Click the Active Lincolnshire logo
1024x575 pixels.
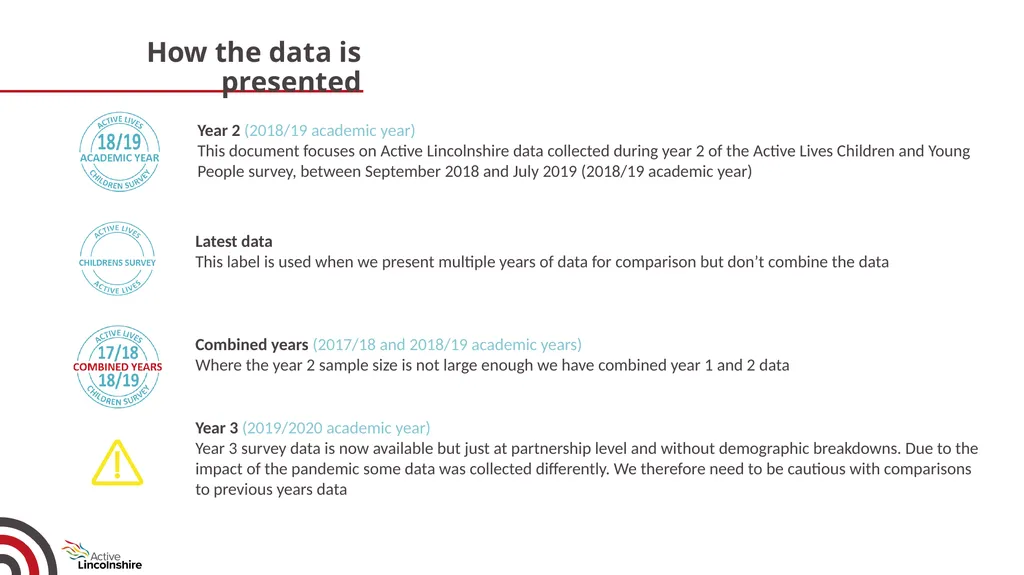[x=102, y=555]
